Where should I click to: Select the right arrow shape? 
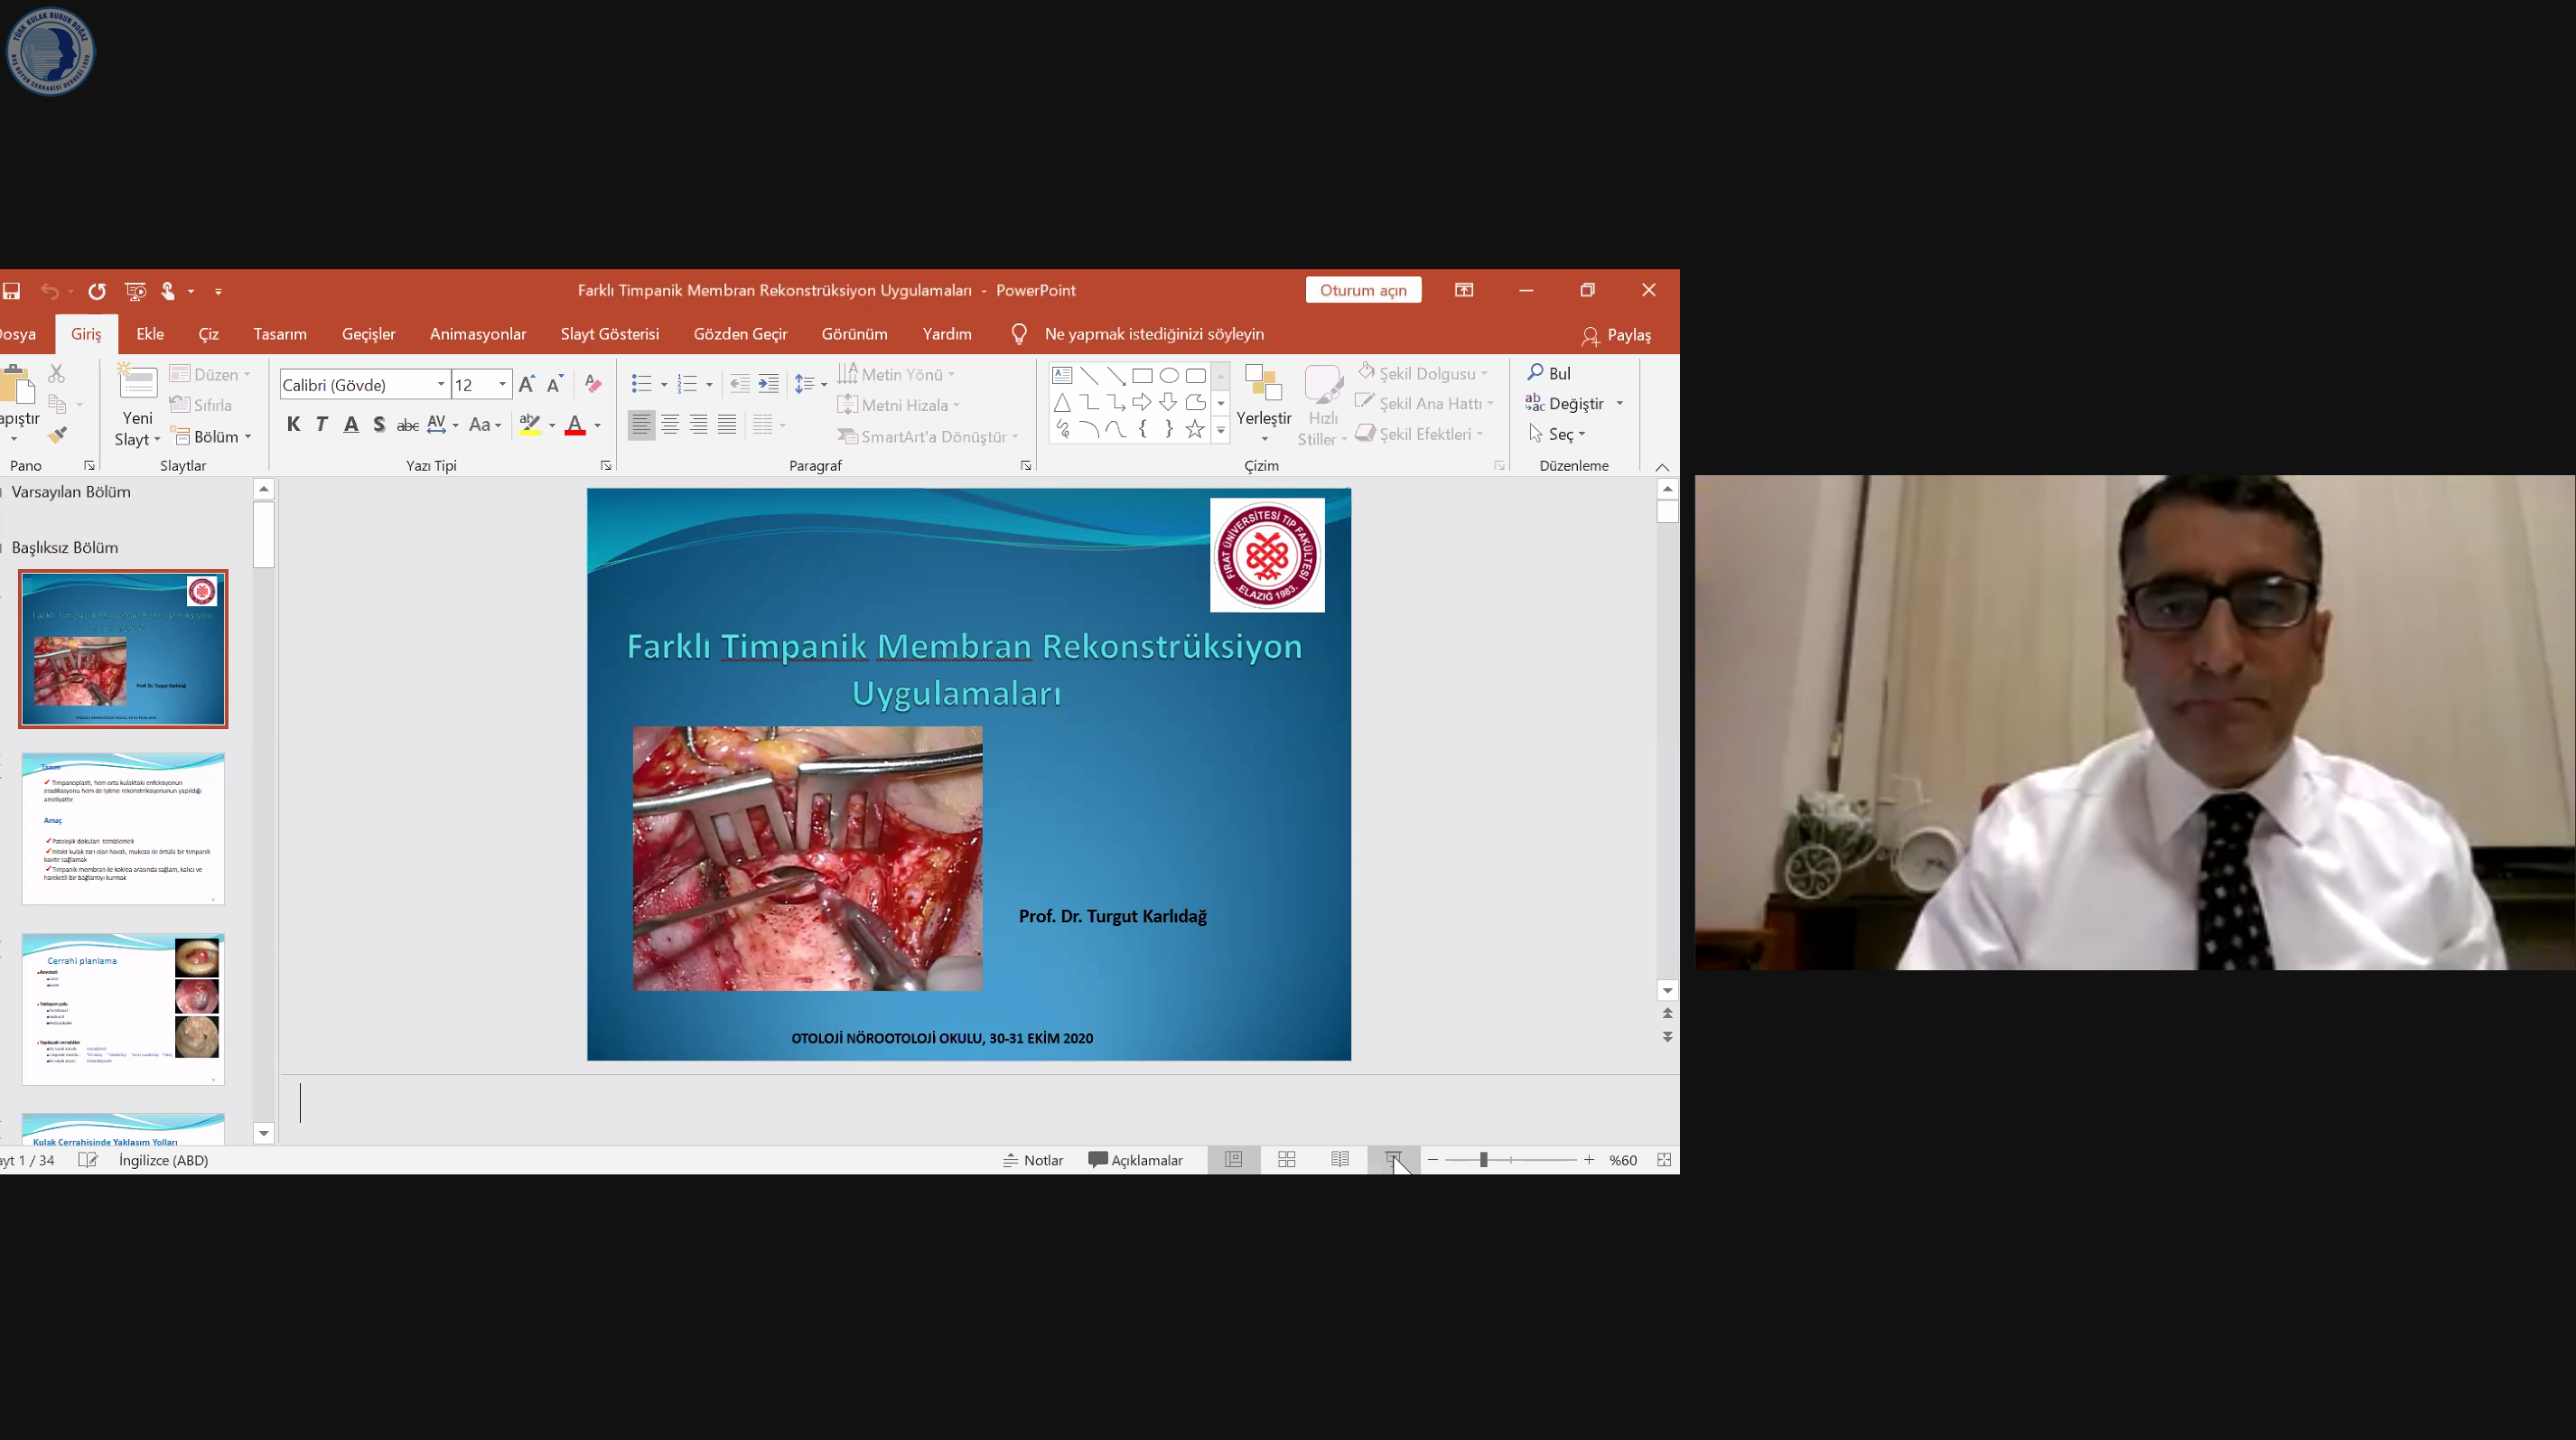(x=1142, y=403)
